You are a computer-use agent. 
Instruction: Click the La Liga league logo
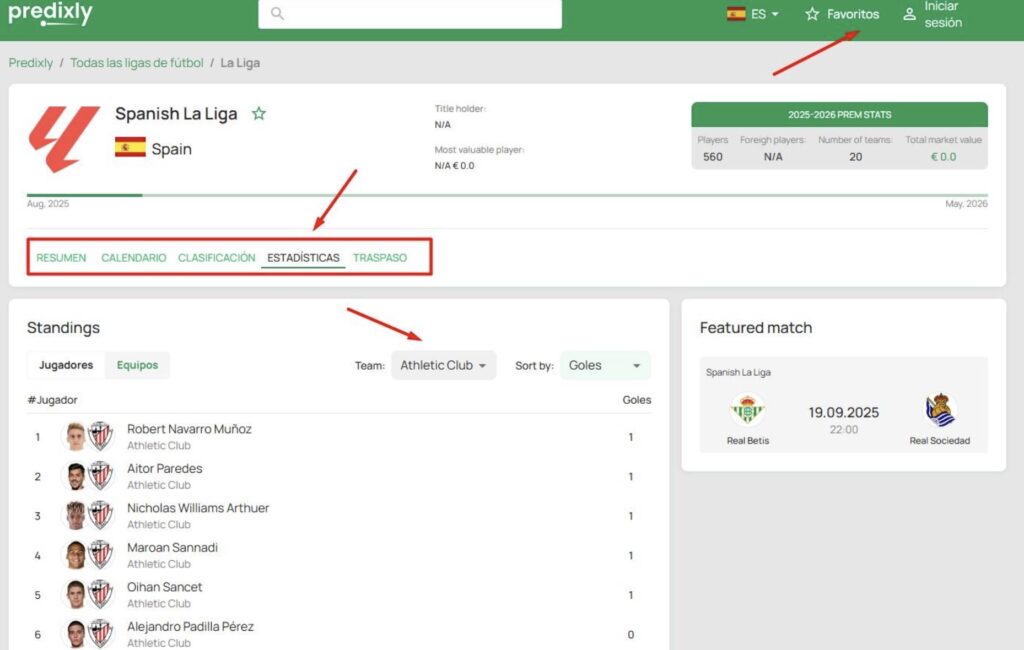(x=64, y=139)
